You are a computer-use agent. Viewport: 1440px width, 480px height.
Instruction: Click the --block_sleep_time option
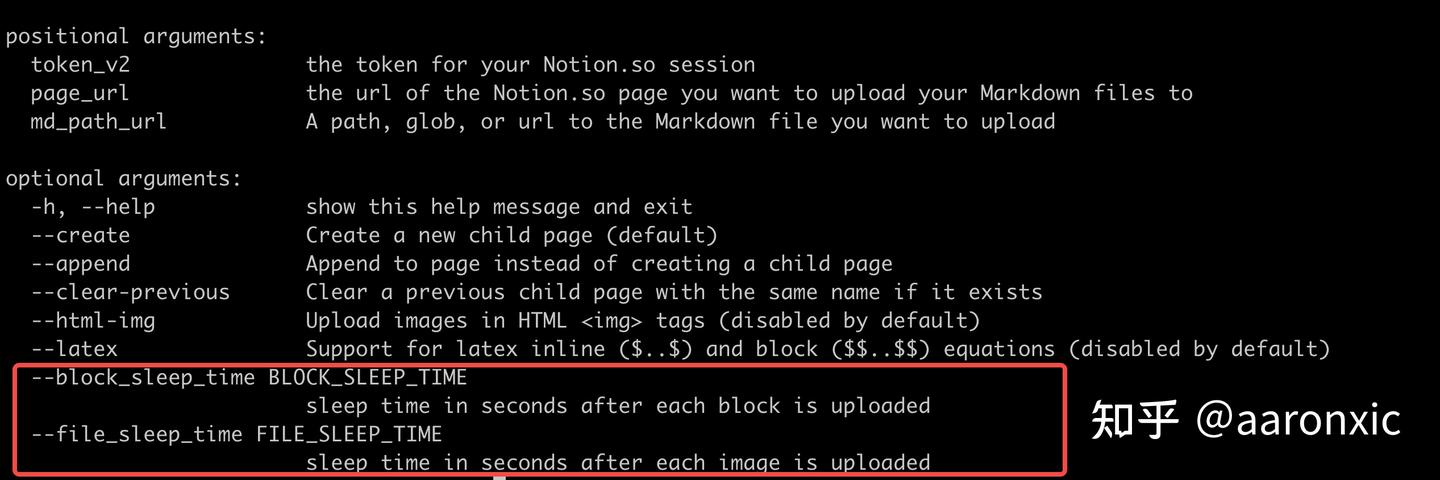[143, 379]
